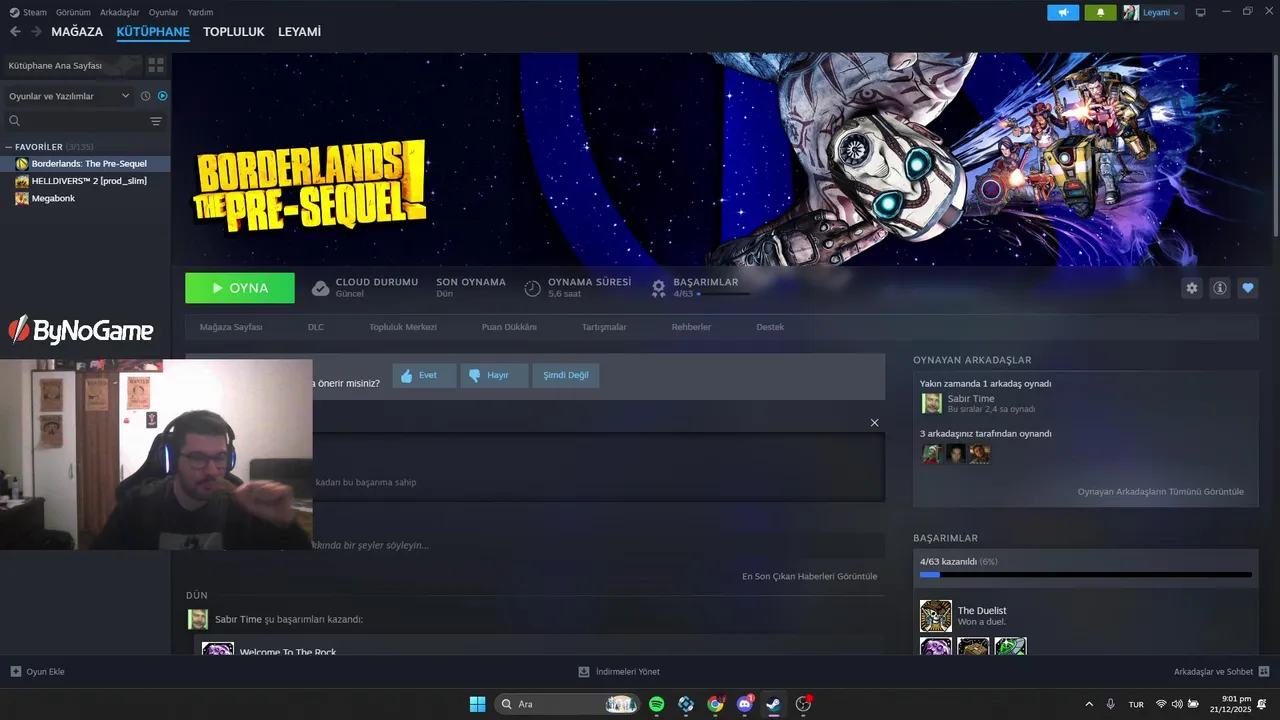
Task: Open The Duelist achievement icon
Action: coord(936,616)
